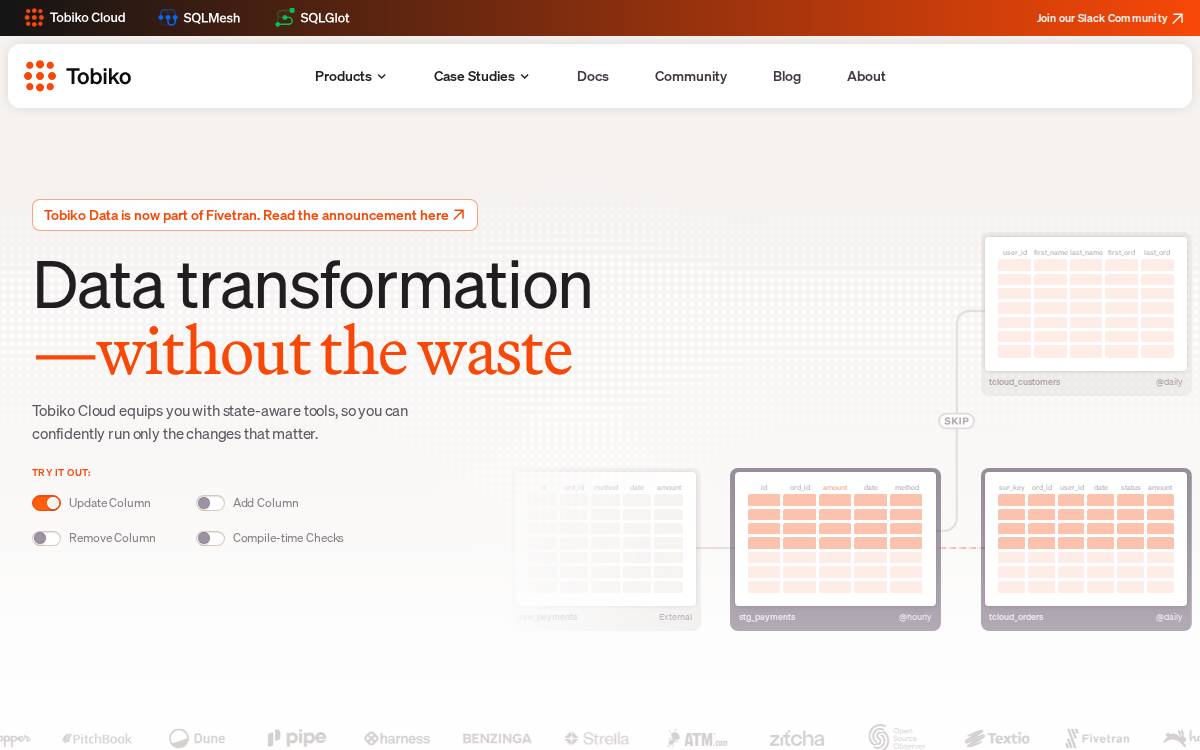The image size is (1200, 750).
Task: Click the Open Source Observer logo
Action: [x=897, y=738]
